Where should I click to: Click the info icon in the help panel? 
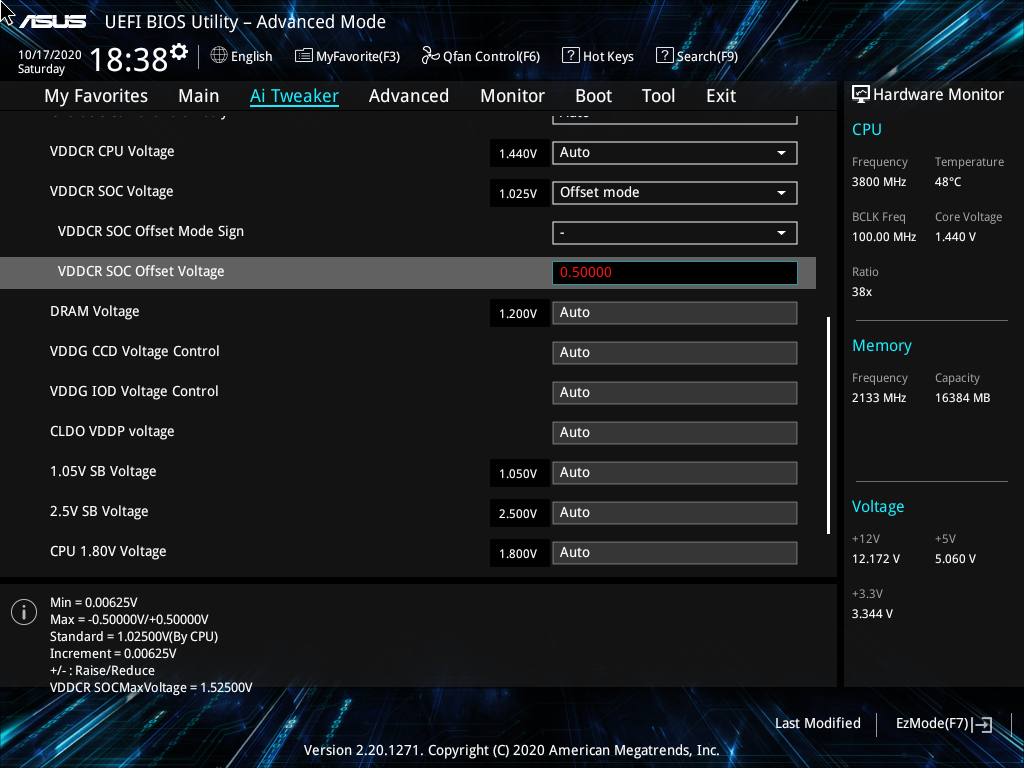coord(24,612)
